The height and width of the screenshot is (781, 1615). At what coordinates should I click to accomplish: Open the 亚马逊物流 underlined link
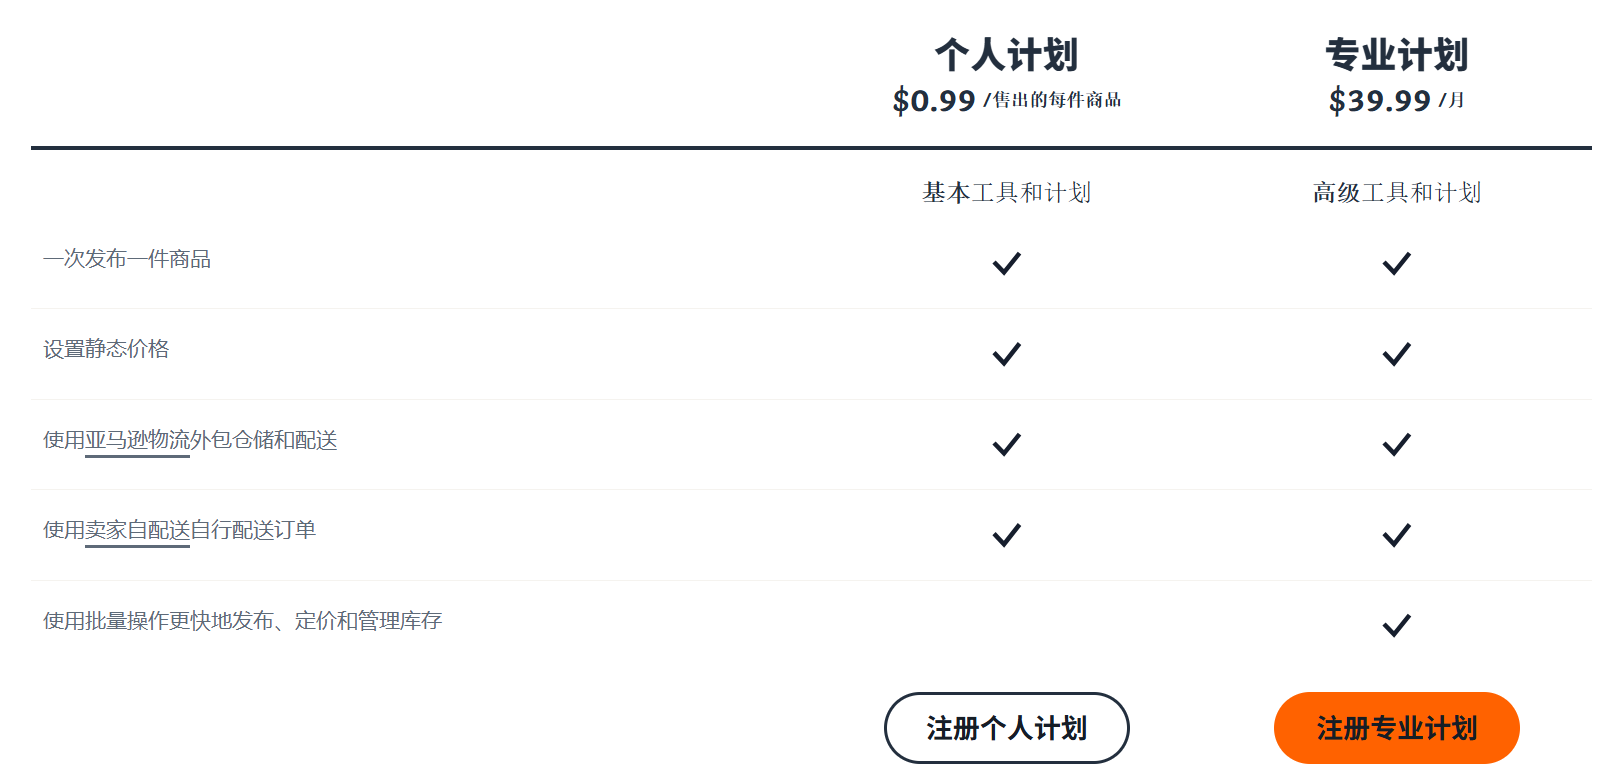pos(137,441)
